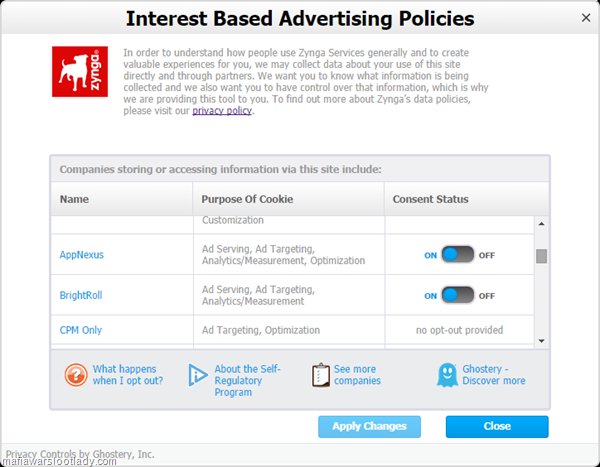The height and width of the screenshot is (467, 600).
Task: Click the blue Ghostery ghost icon
Action: point(447,375)
